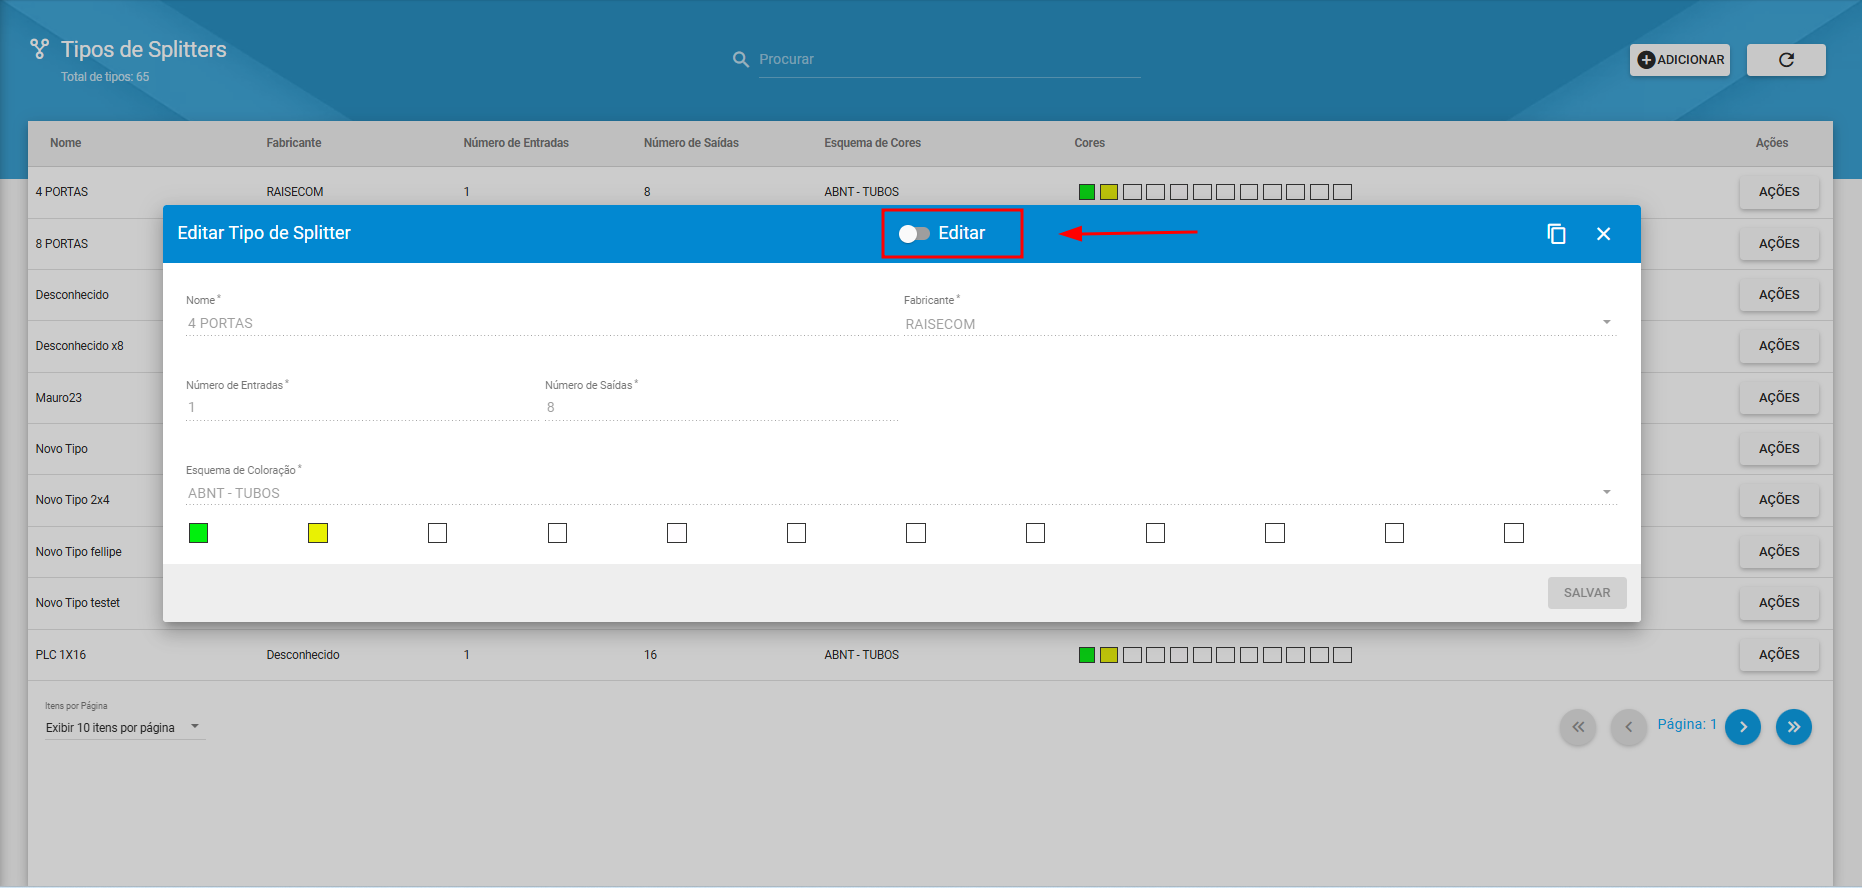Click the Nome column header
The height and width of the screenshot is (888, 1862).
[x=66, y=143]
